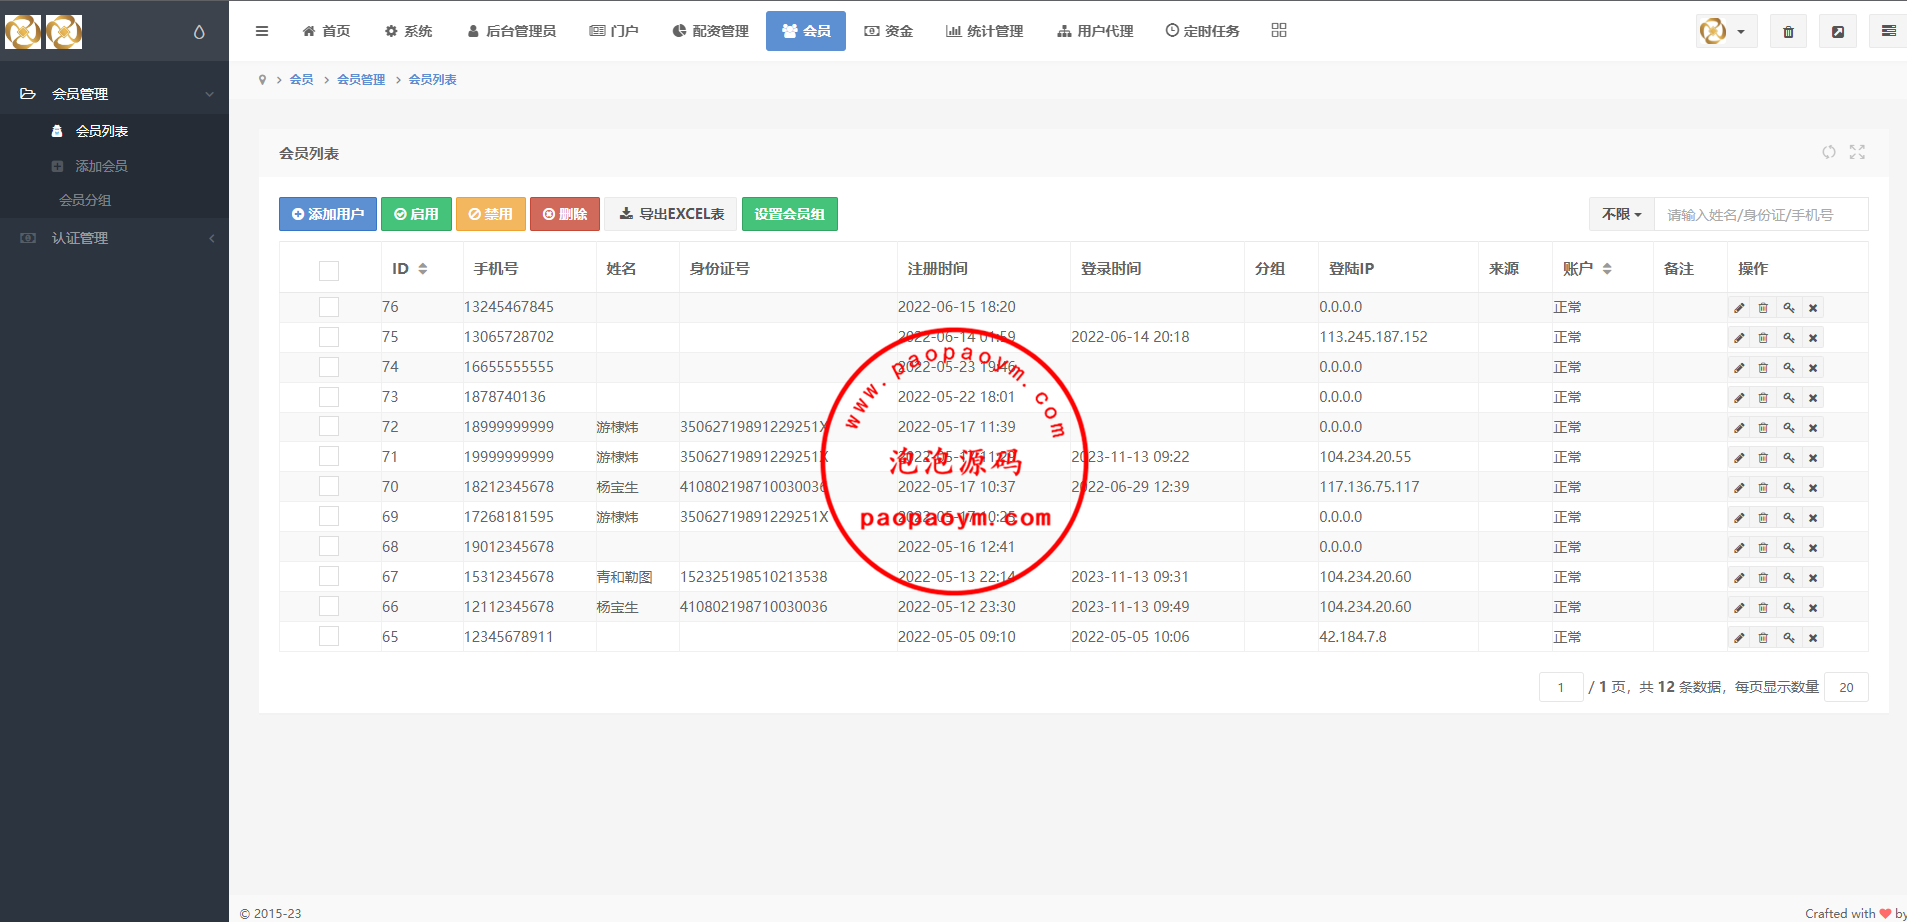This screenshot has width=1907, height=922.
Task: Click the location pin icon in the breadcrumb
Action: tap(262, 80)
